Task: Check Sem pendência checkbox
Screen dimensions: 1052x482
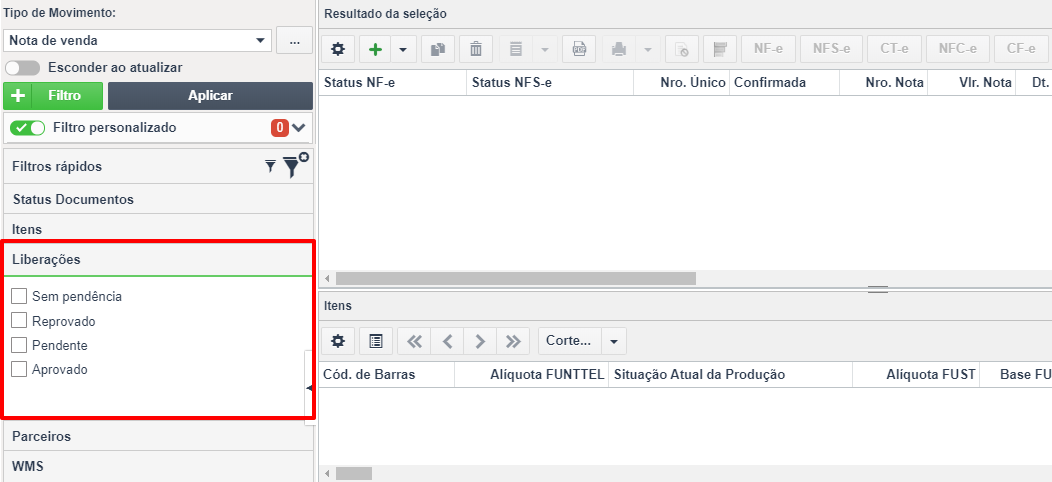Action: pyautogui.click(x=19, y=296)
